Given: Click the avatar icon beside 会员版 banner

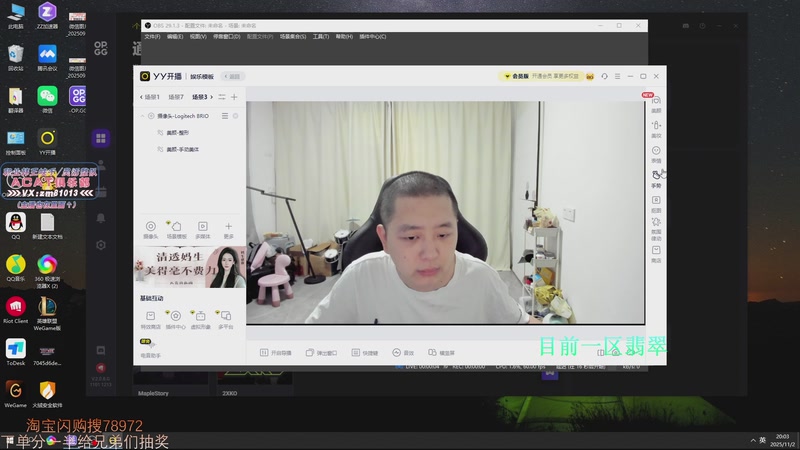Looking at the screenshot, I should click(x=590, y=77).
